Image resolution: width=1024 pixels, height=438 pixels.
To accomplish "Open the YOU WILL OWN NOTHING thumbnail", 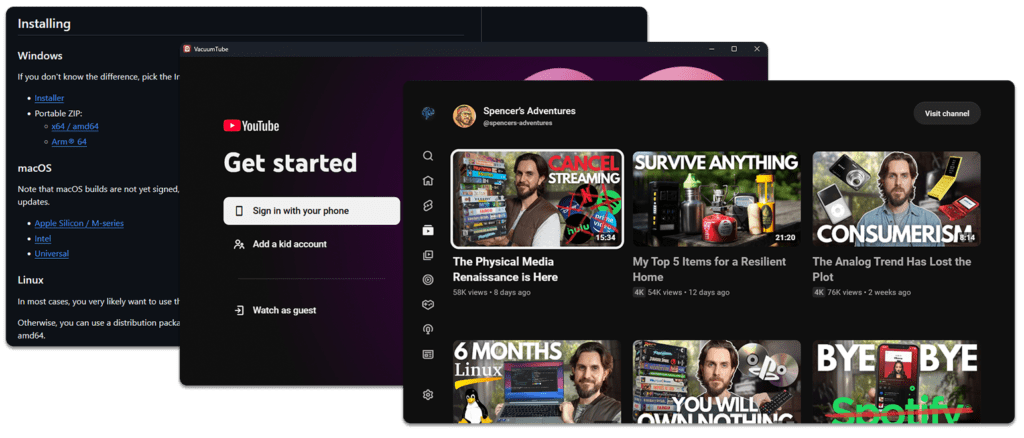I will [716, 381].
